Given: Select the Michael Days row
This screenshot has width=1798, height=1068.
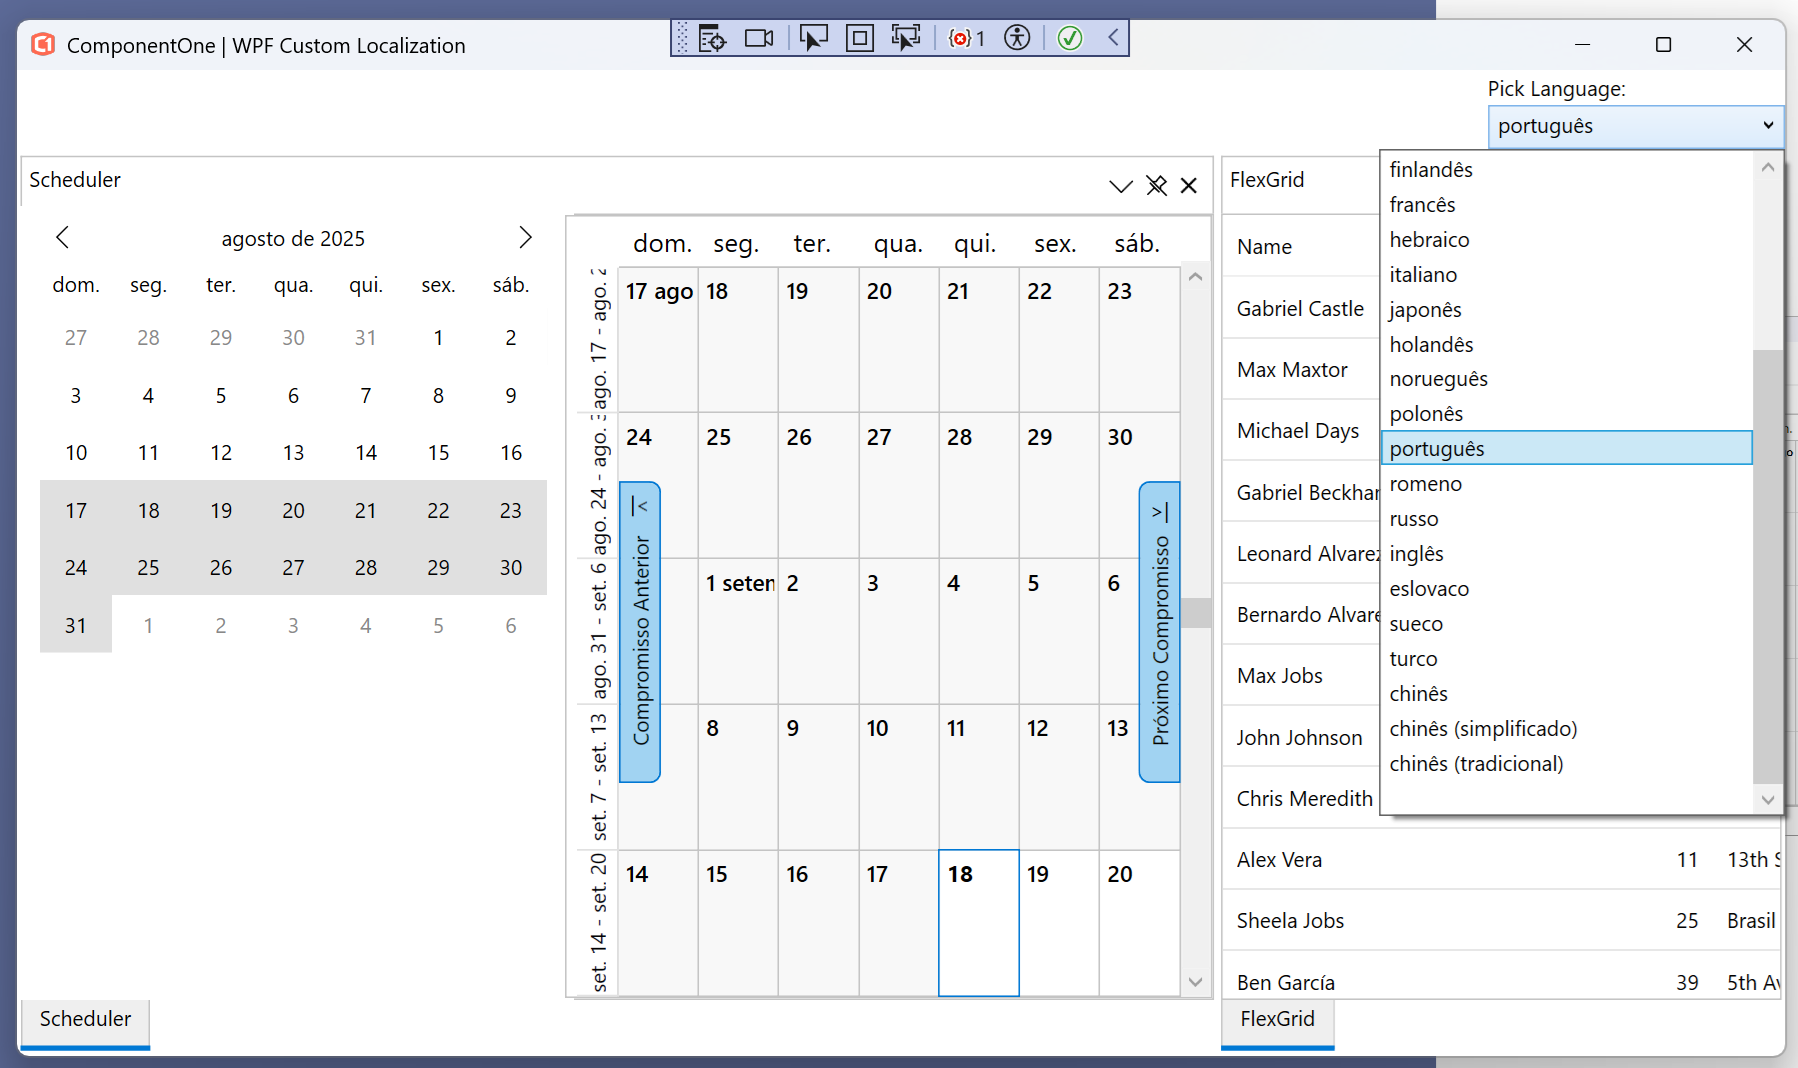Looking at the screenshot, I should tap(1300, 431).
